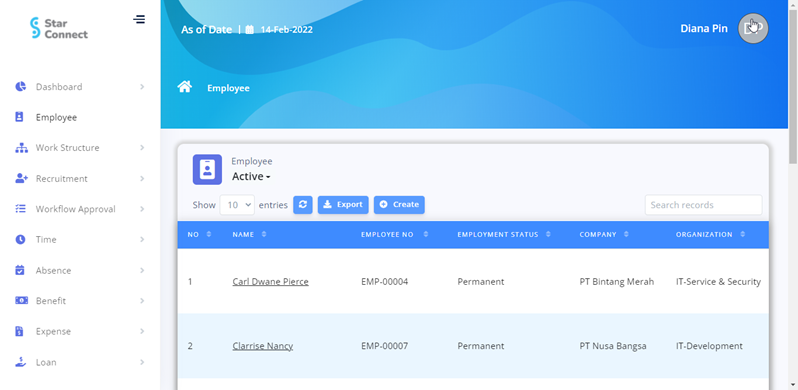Click the PT Bintang Merah cell
Viewport: 798px width, 390px height.
pos(616,282)
